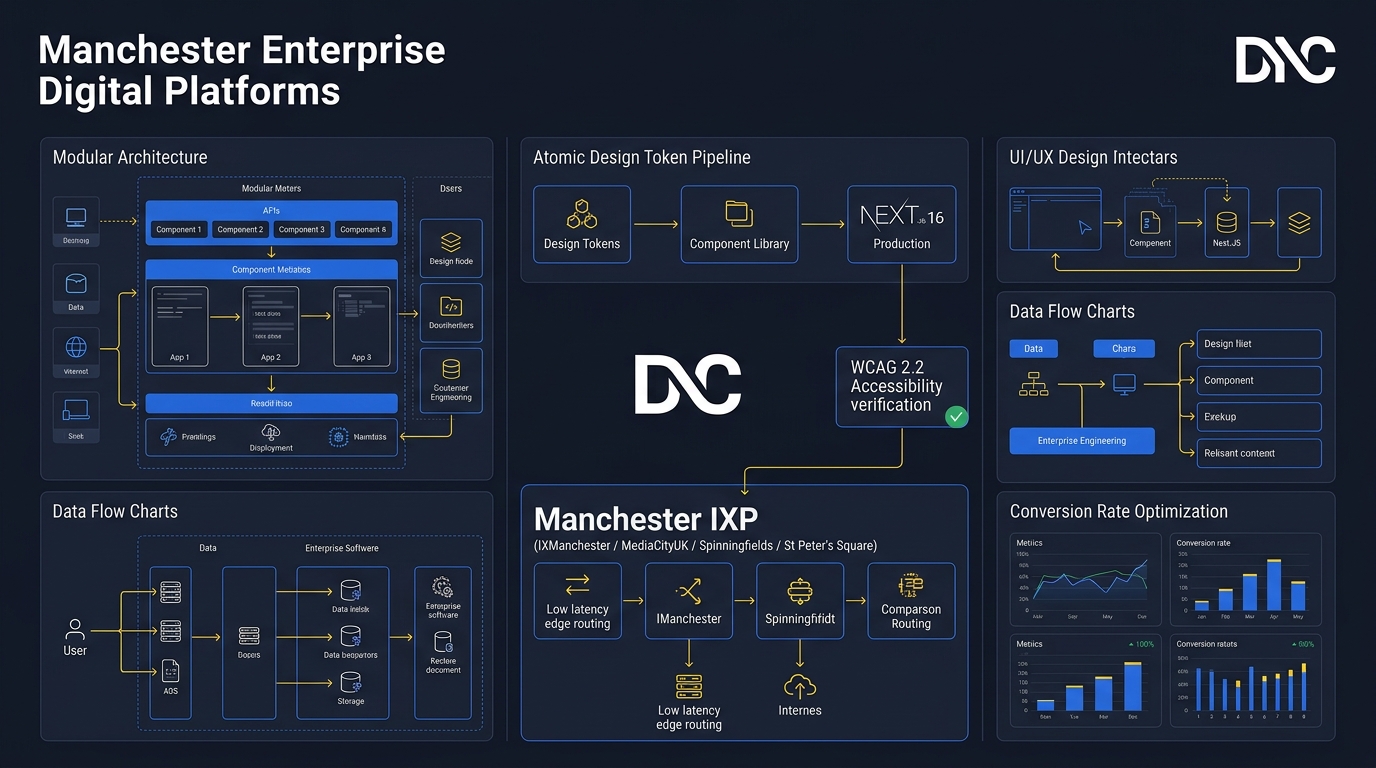Open the Storage database icon
Image resolution: width=1376 pixels, height=768 pixels.
[x=351, y=682]
